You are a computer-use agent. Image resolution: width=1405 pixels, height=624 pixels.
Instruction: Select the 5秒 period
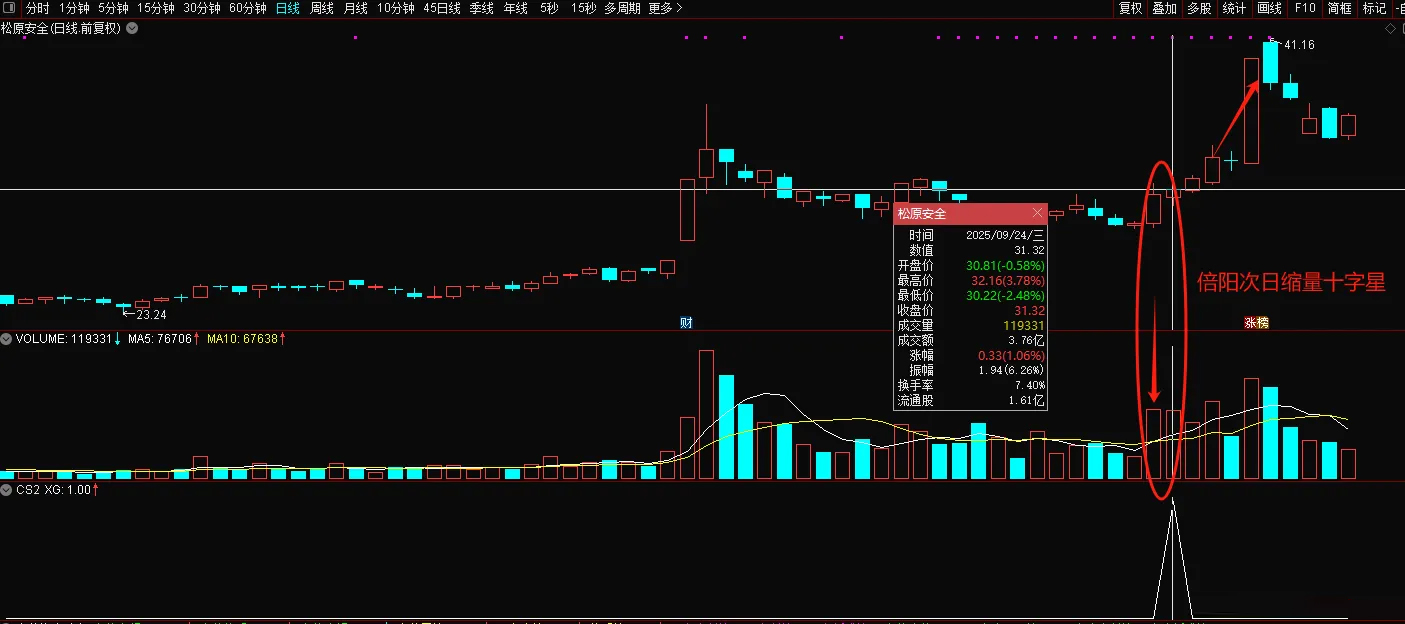point(550,8)
